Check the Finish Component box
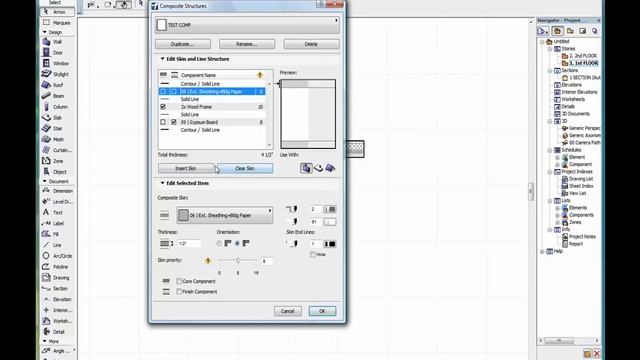This screenshot has width=640, height=360. (x=179, y=291)
